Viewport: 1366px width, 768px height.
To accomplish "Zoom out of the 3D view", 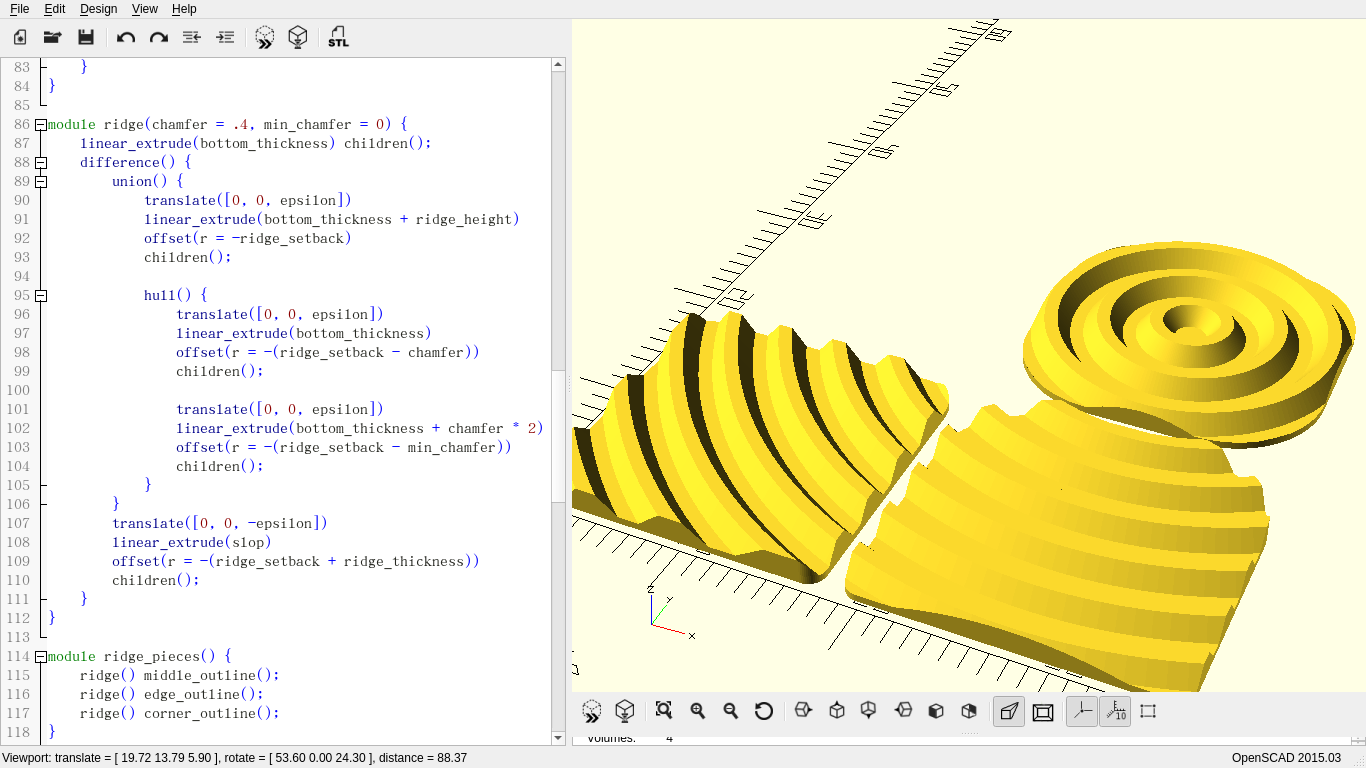I will pyautogui.click(x=731, y=711).
